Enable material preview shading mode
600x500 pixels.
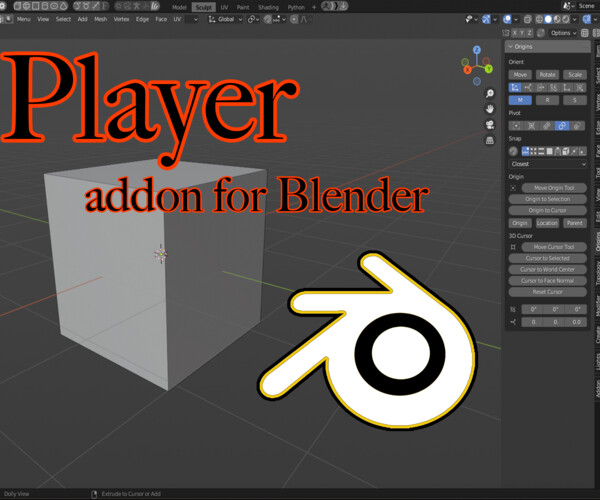(x=557, y=19)
